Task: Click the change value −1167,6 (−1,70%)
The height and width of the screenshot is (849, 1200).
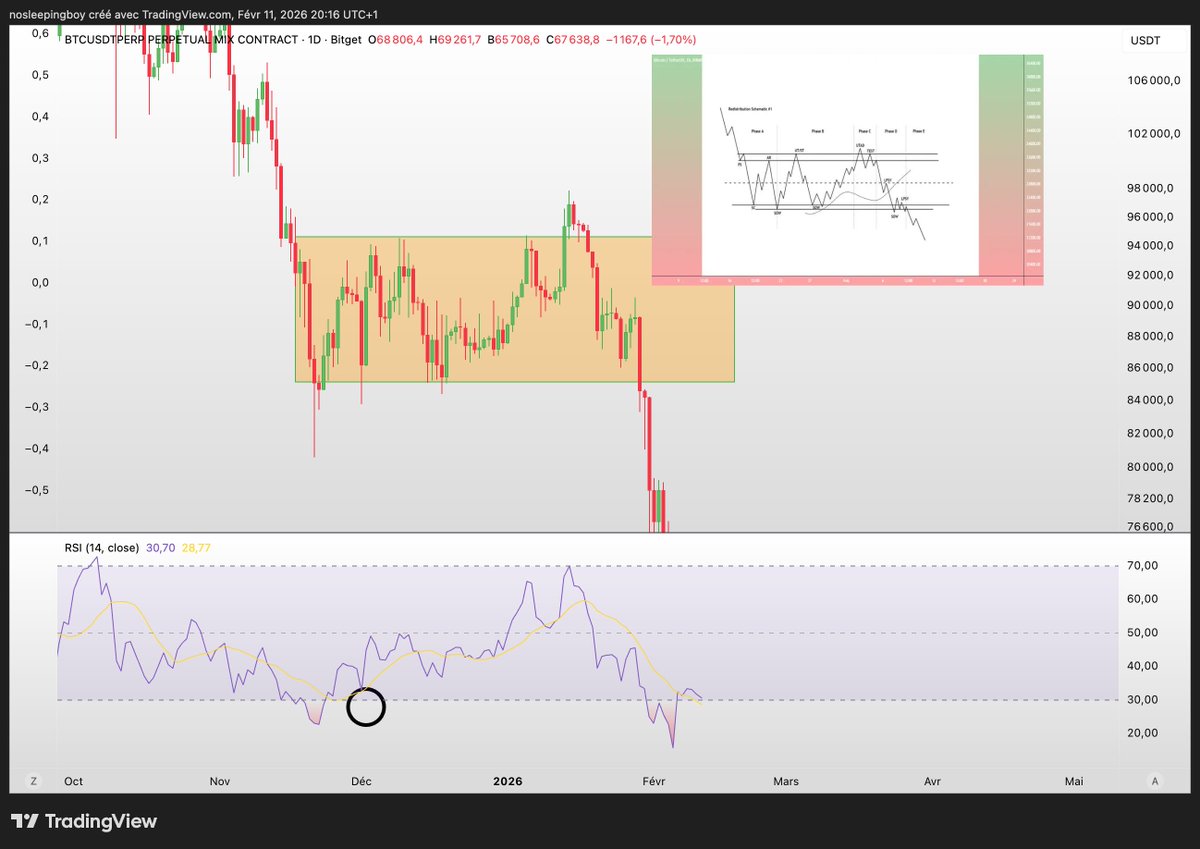Action: (x=652, y=39)
